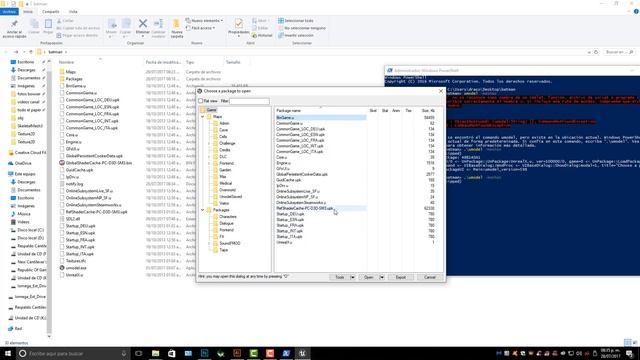Open the notification center icon in taskbar

[x=630, y=353]
